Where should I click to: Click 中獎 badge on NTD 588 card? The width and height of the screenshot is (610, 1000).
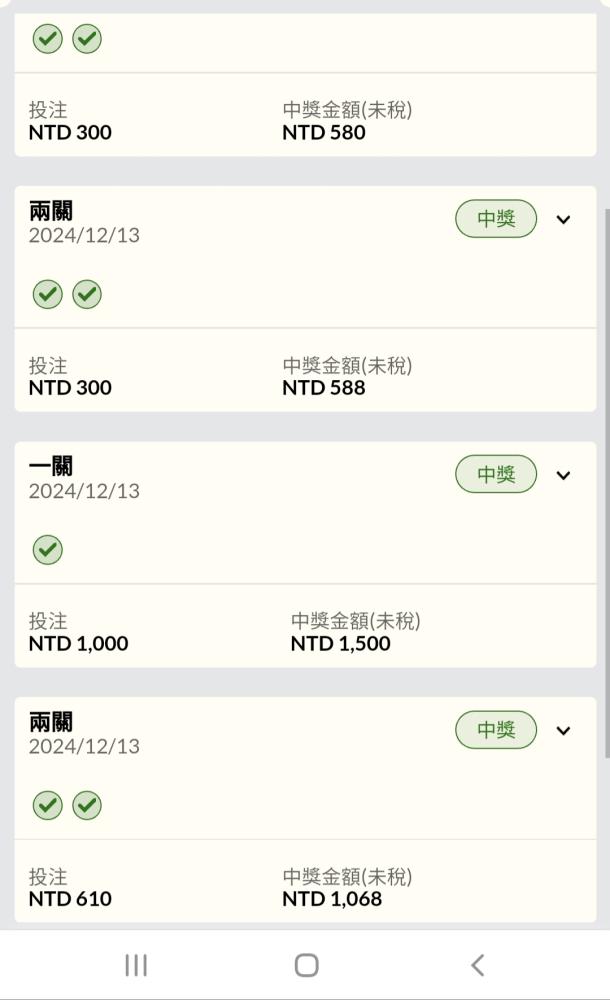click(x=496, y=219)
